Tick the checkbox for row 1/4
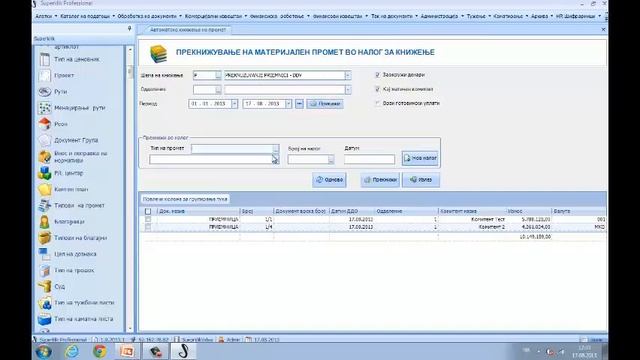Viewport: 640px width, 360px height. click(x=148, y=227)
